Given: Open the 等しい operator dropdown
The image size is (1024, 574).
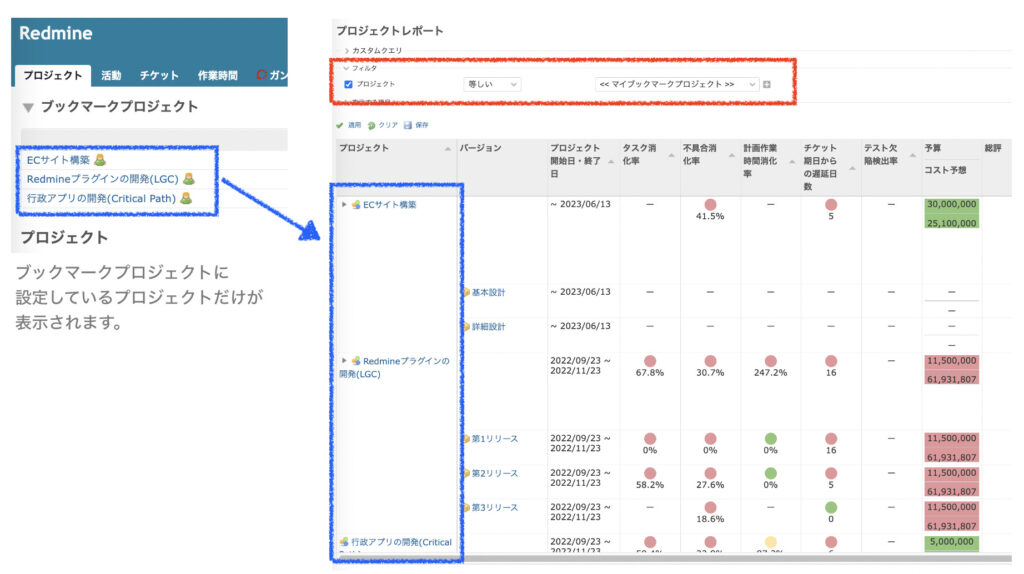Looking at the screenshot, I should tap(492, 84).
